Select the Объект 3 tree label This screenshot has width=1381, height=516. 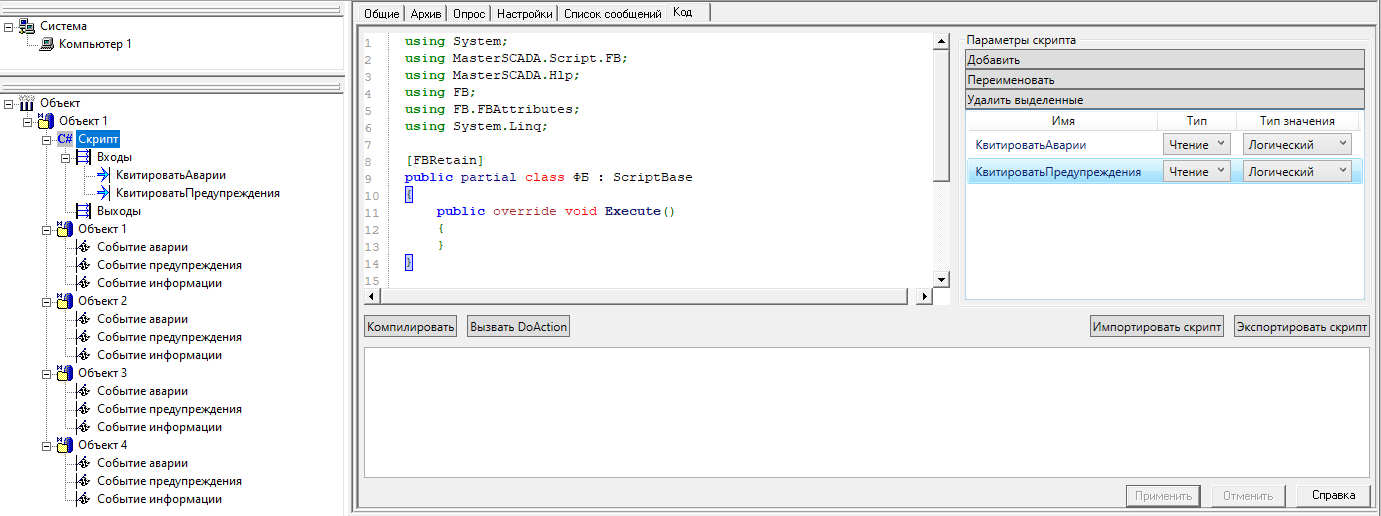[x=102, y=373]
